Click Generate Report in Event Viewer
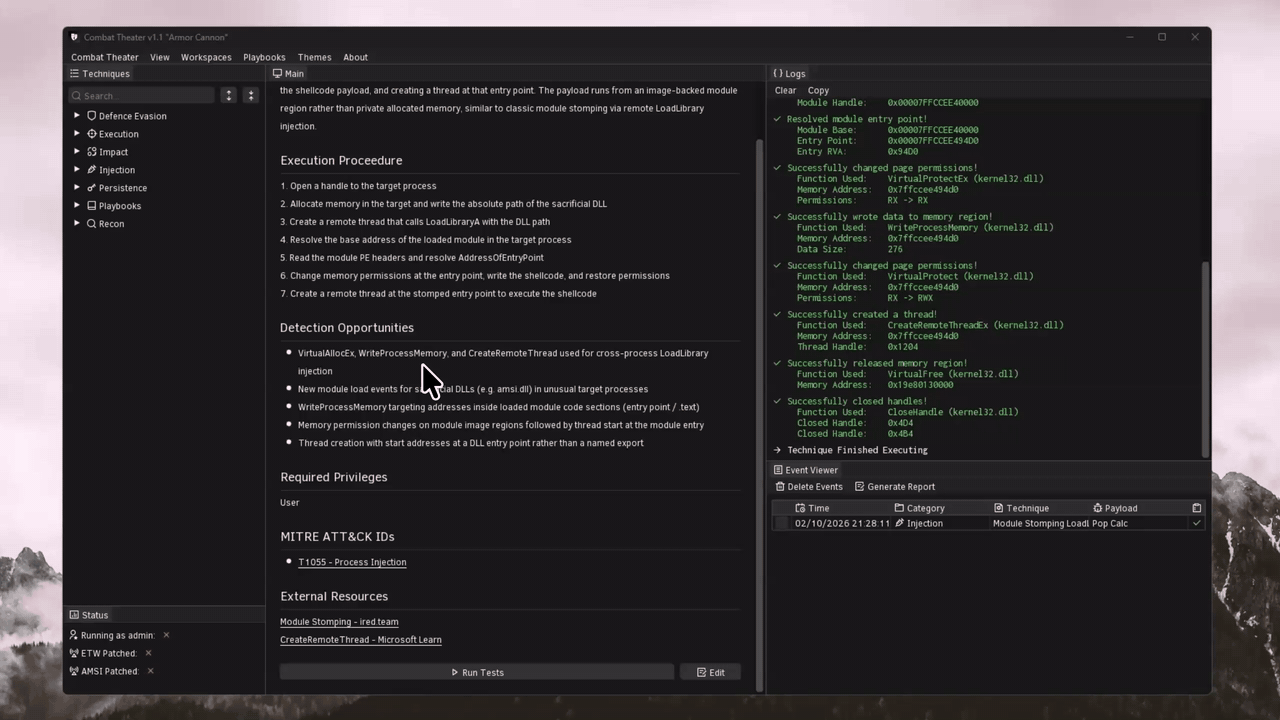The height and width of the screenshot is (720, 1280). [895, 487]
